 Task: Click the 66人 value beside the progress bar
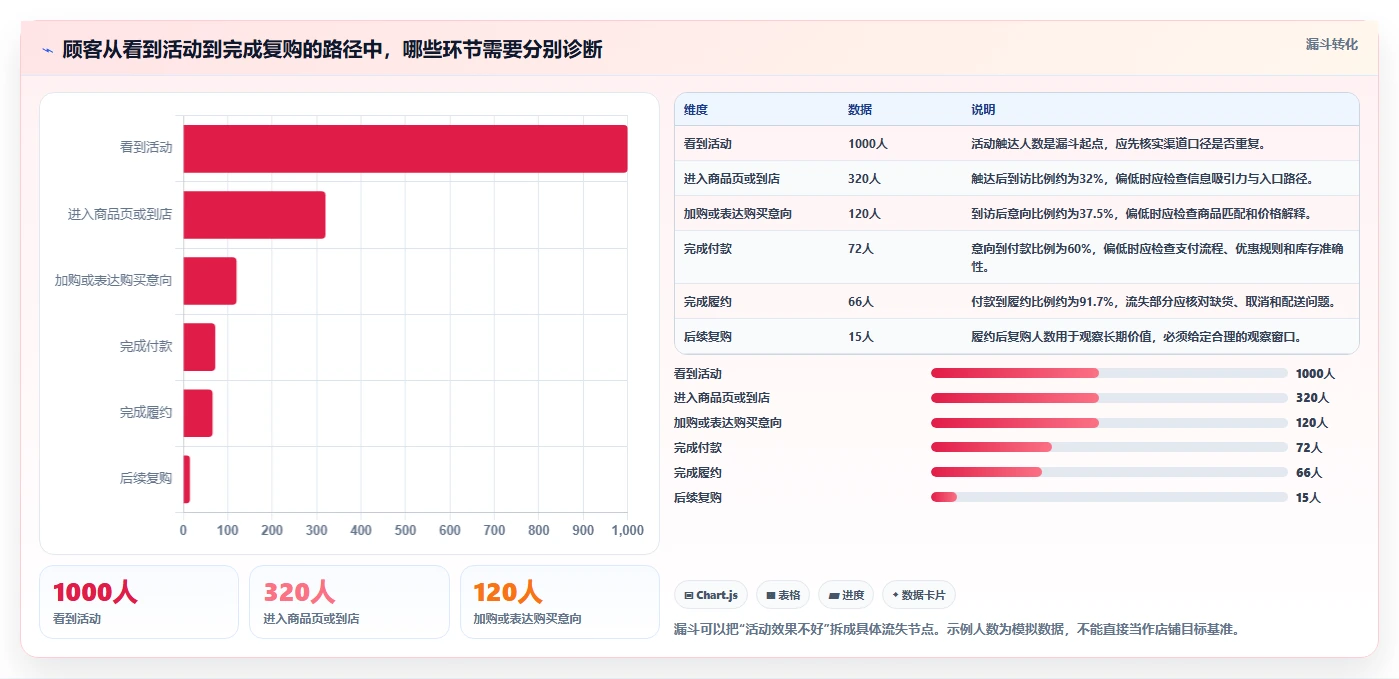click(x=1309, y=473)
